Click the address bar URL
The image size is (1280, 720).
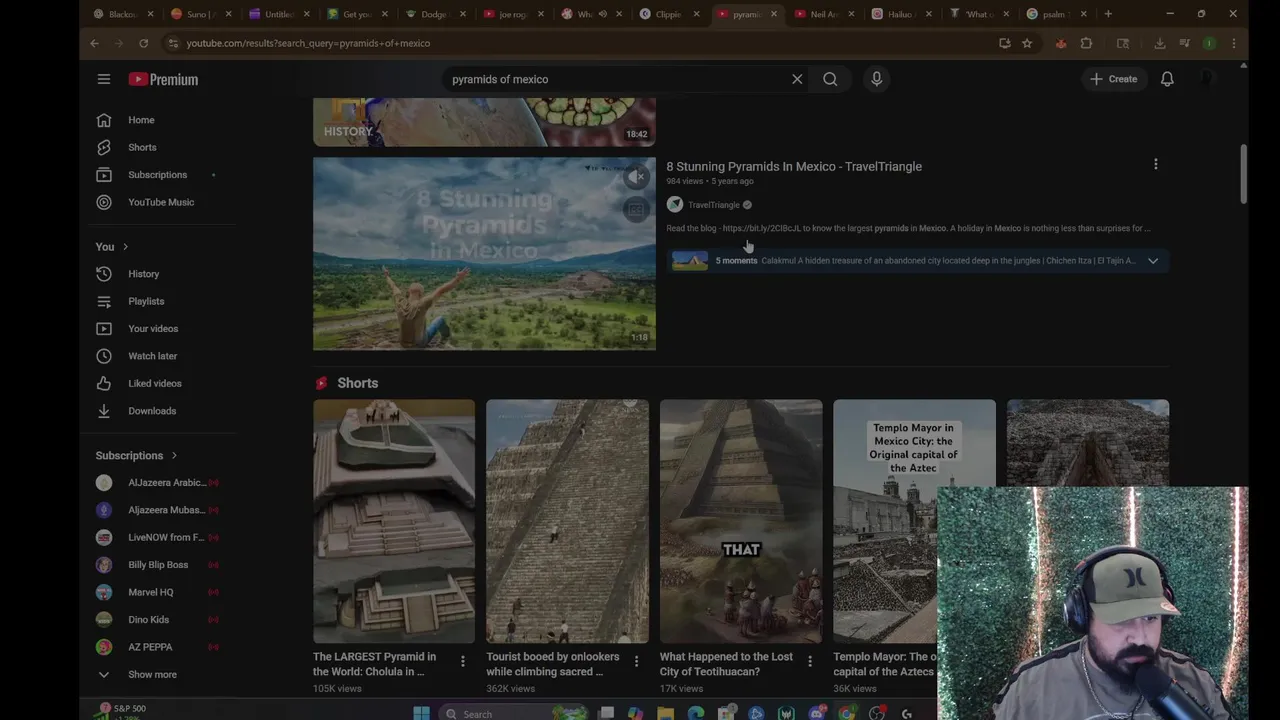(x=308, y=43)
